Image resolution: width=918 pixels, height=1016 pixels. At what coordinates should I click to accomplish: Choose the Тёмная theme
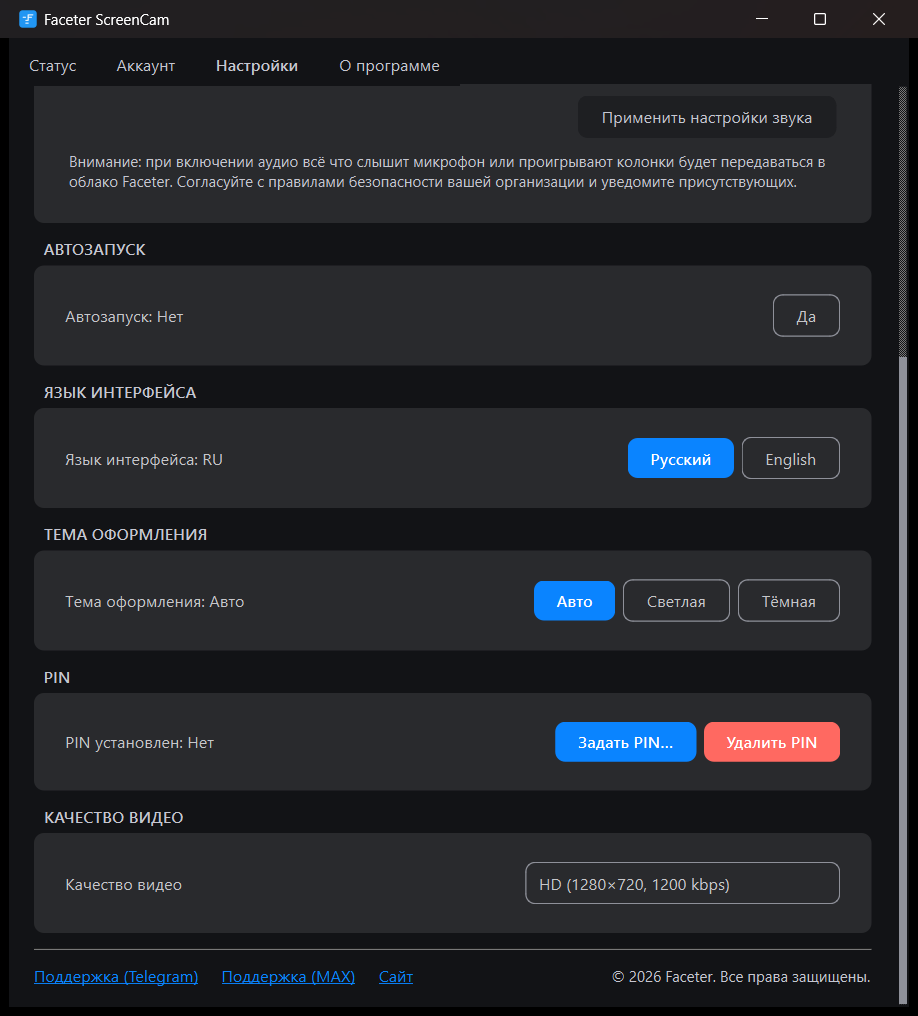coord(788,601)
